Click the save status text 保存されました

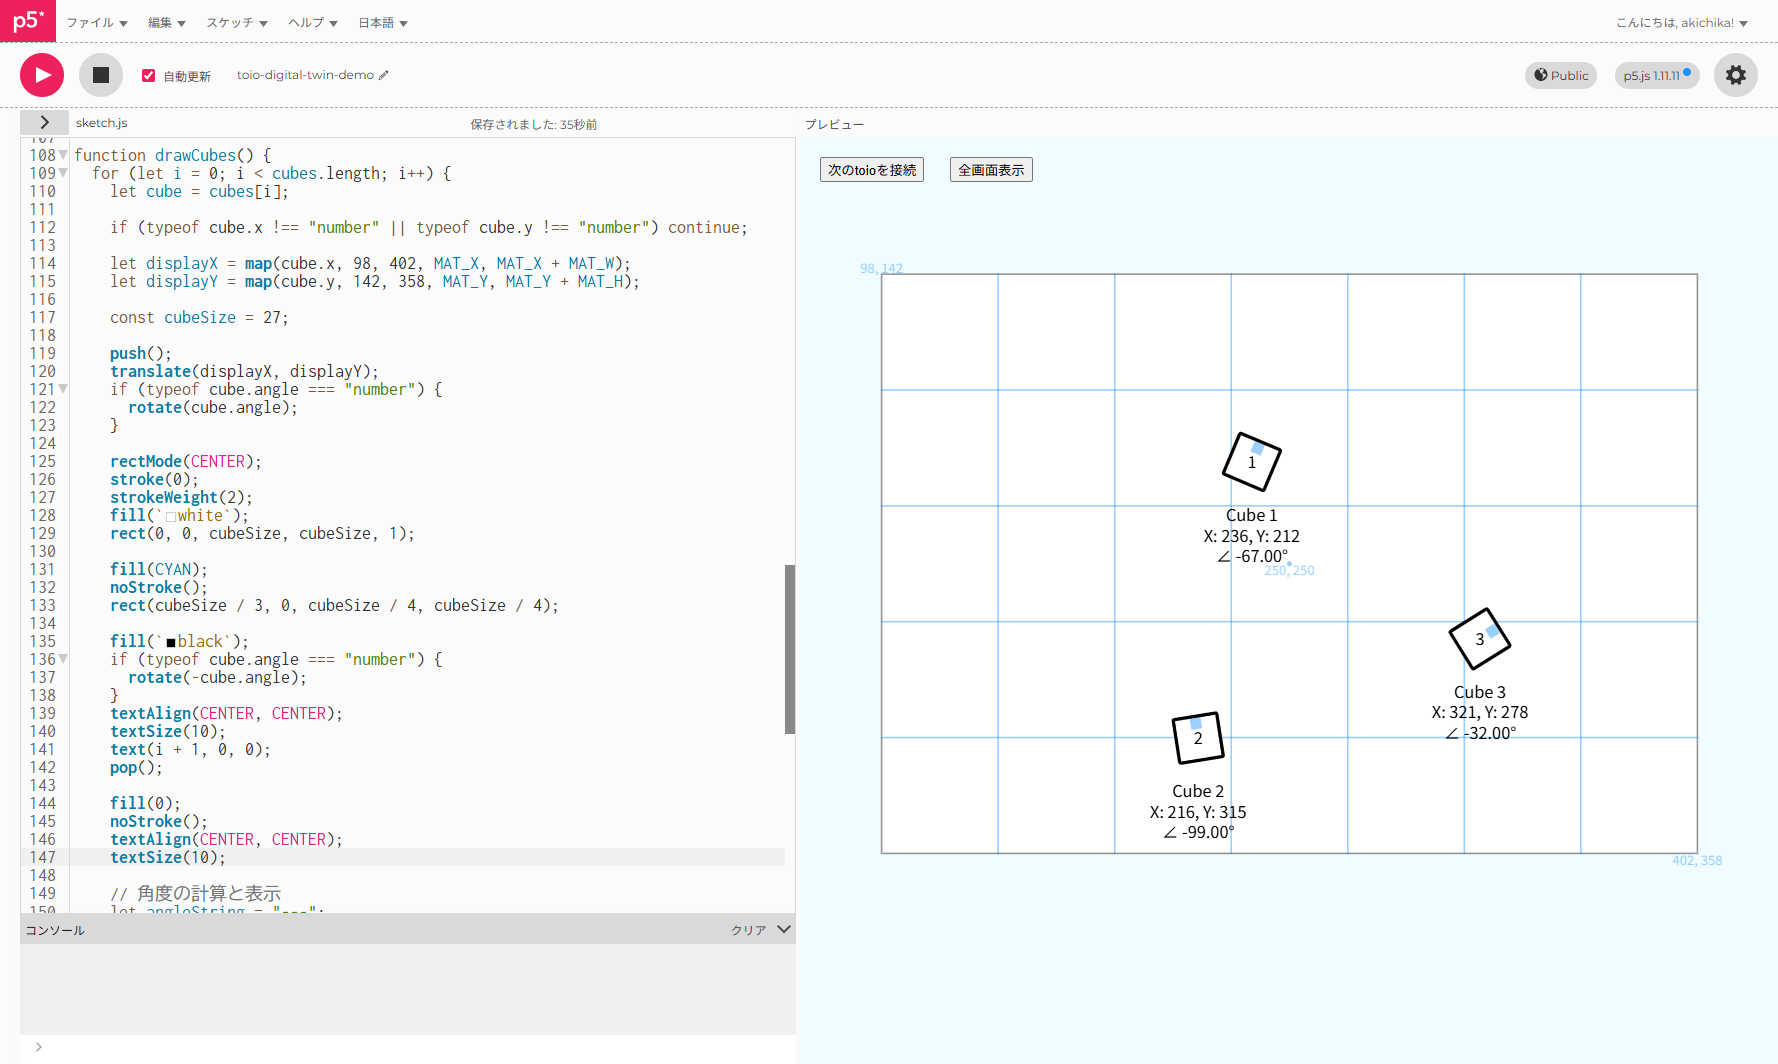534,124
